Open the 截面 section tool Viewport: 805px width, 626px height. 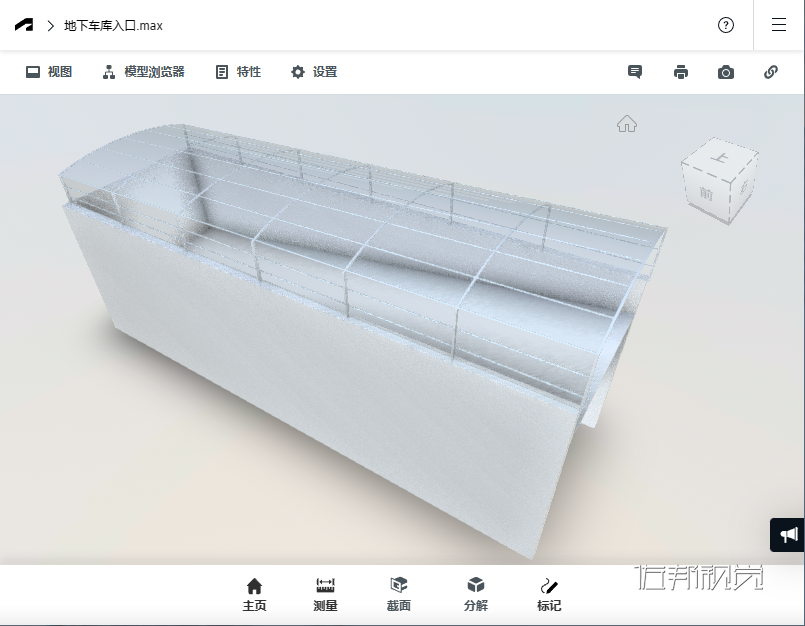pyautogui.click(x=399, y=594)
